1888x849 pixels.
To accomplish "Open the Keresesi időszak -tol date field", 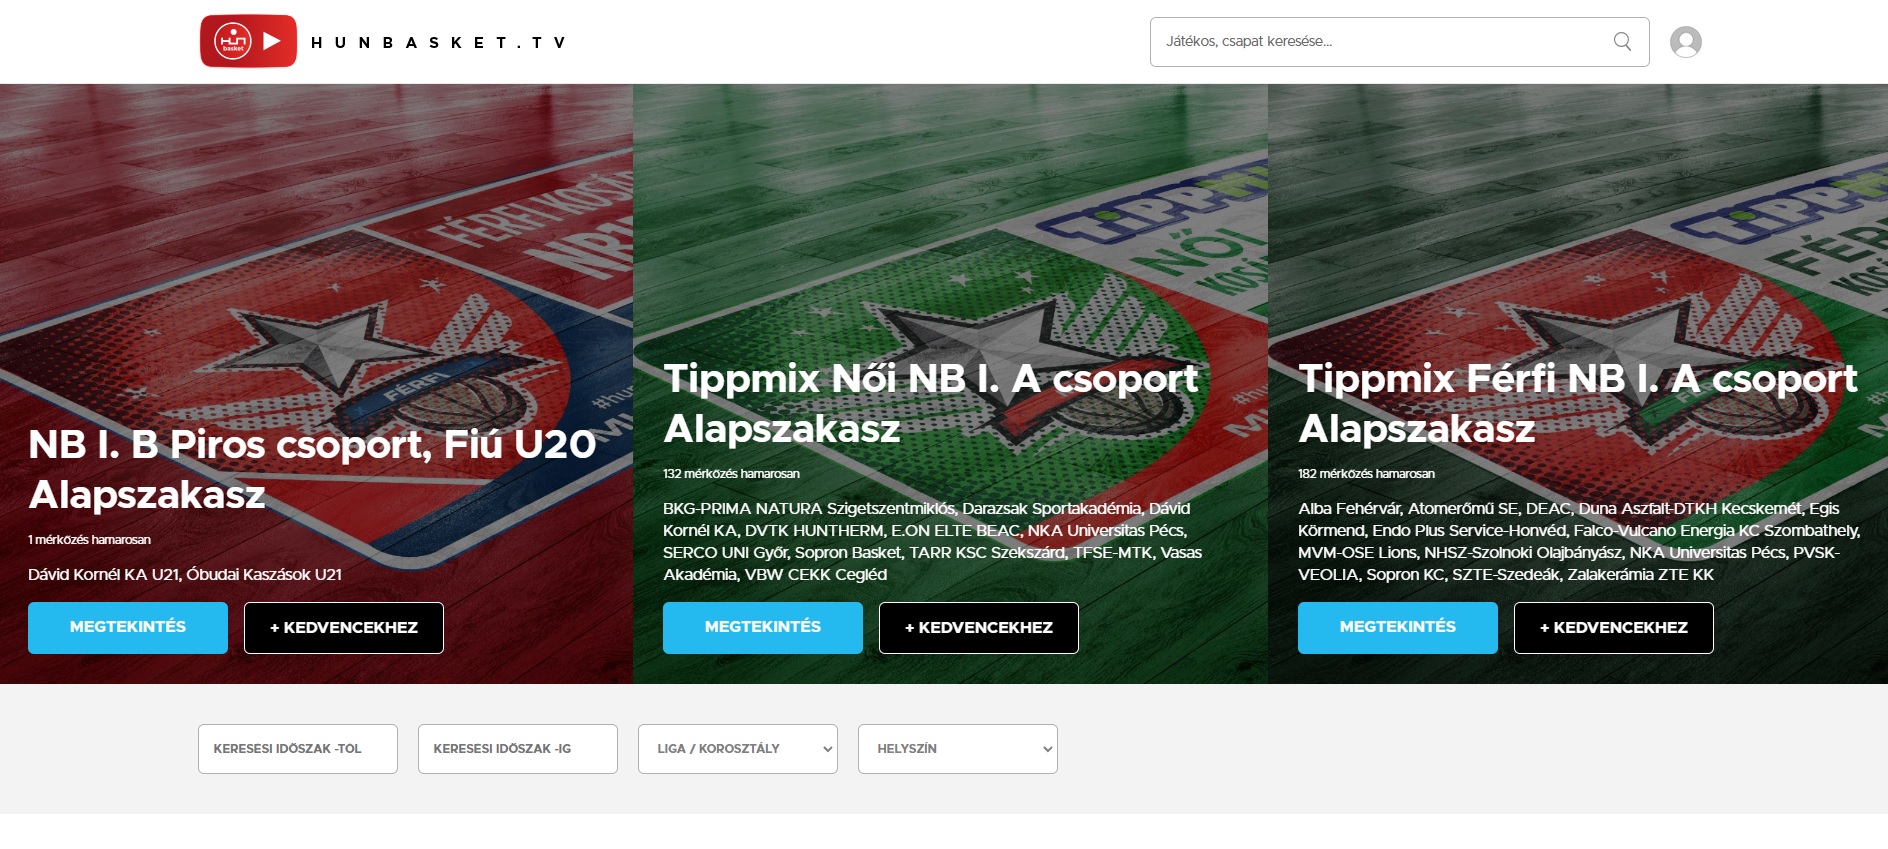I will [x=298, y=749].
